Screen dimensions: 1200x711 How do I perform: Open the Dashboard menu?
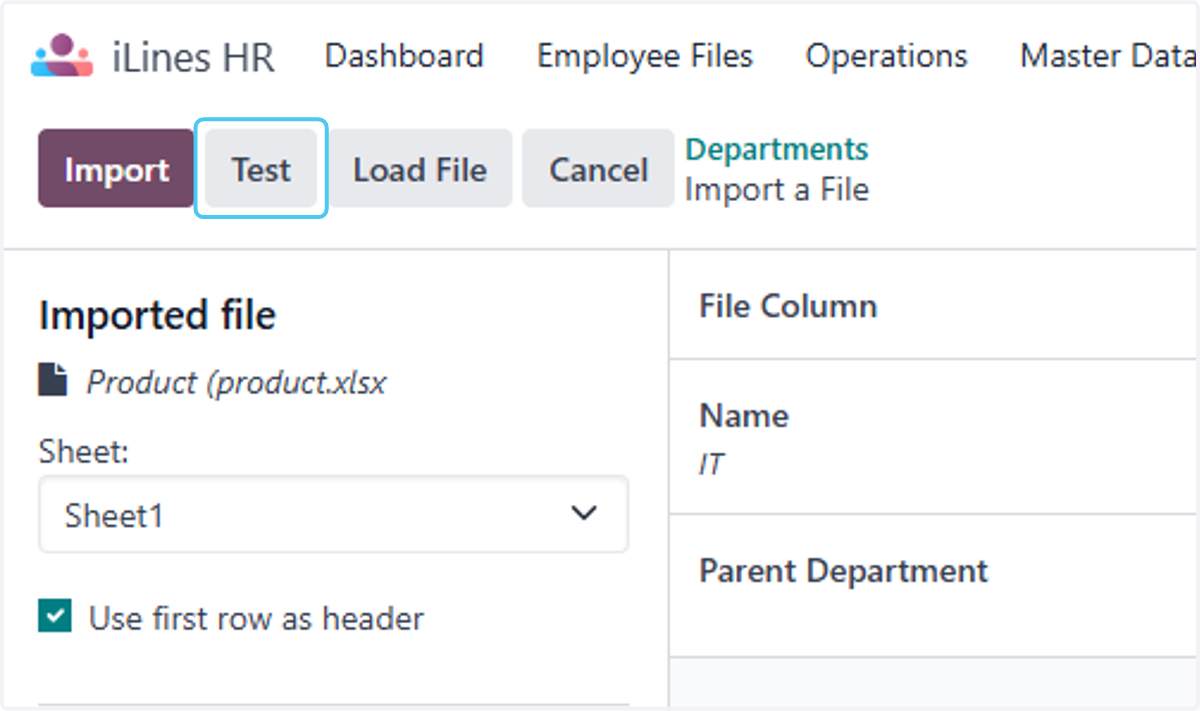click(x=404, y=56)
